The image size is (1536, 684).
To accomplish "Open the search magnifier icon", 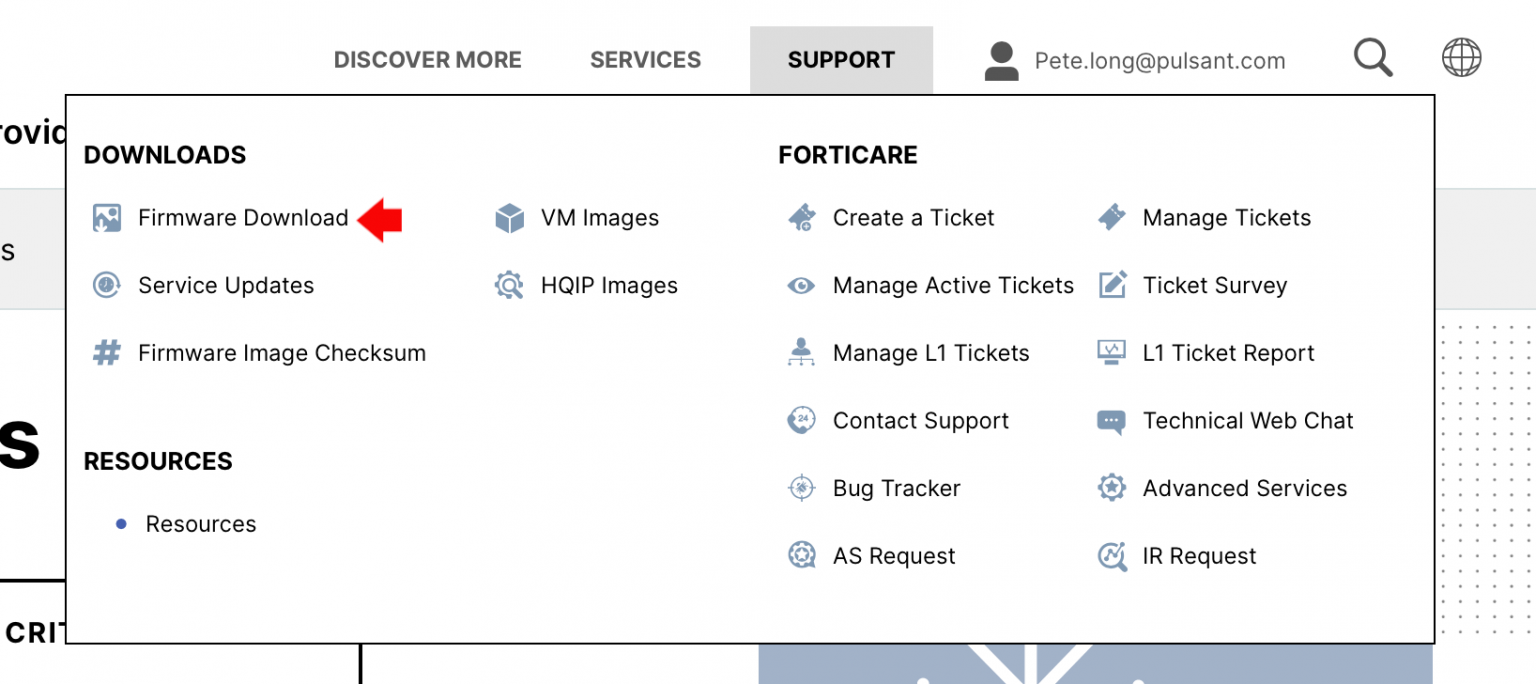I will [x=1372, y=57].
